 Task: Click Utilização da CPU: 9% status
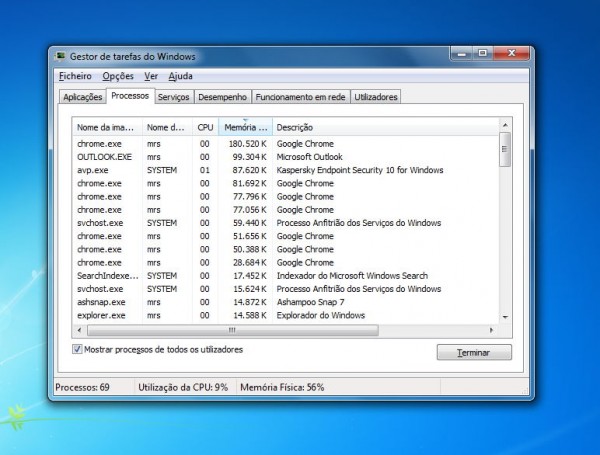183,387
